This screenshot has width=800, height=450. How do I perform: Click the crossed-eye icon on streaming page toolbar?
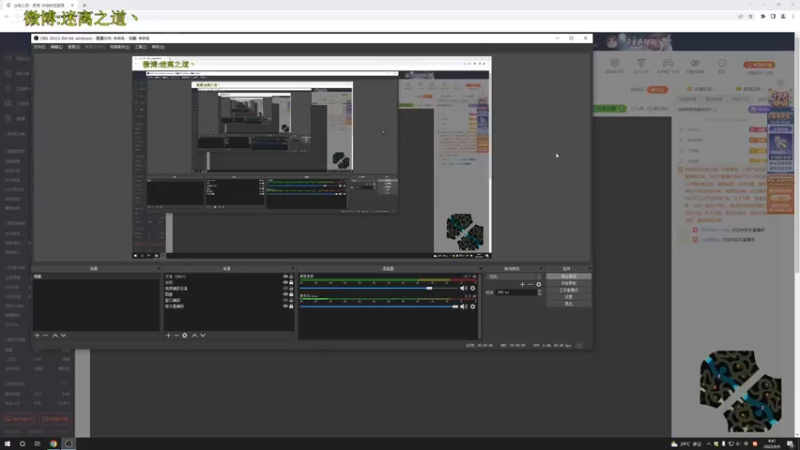coord(695,63)
